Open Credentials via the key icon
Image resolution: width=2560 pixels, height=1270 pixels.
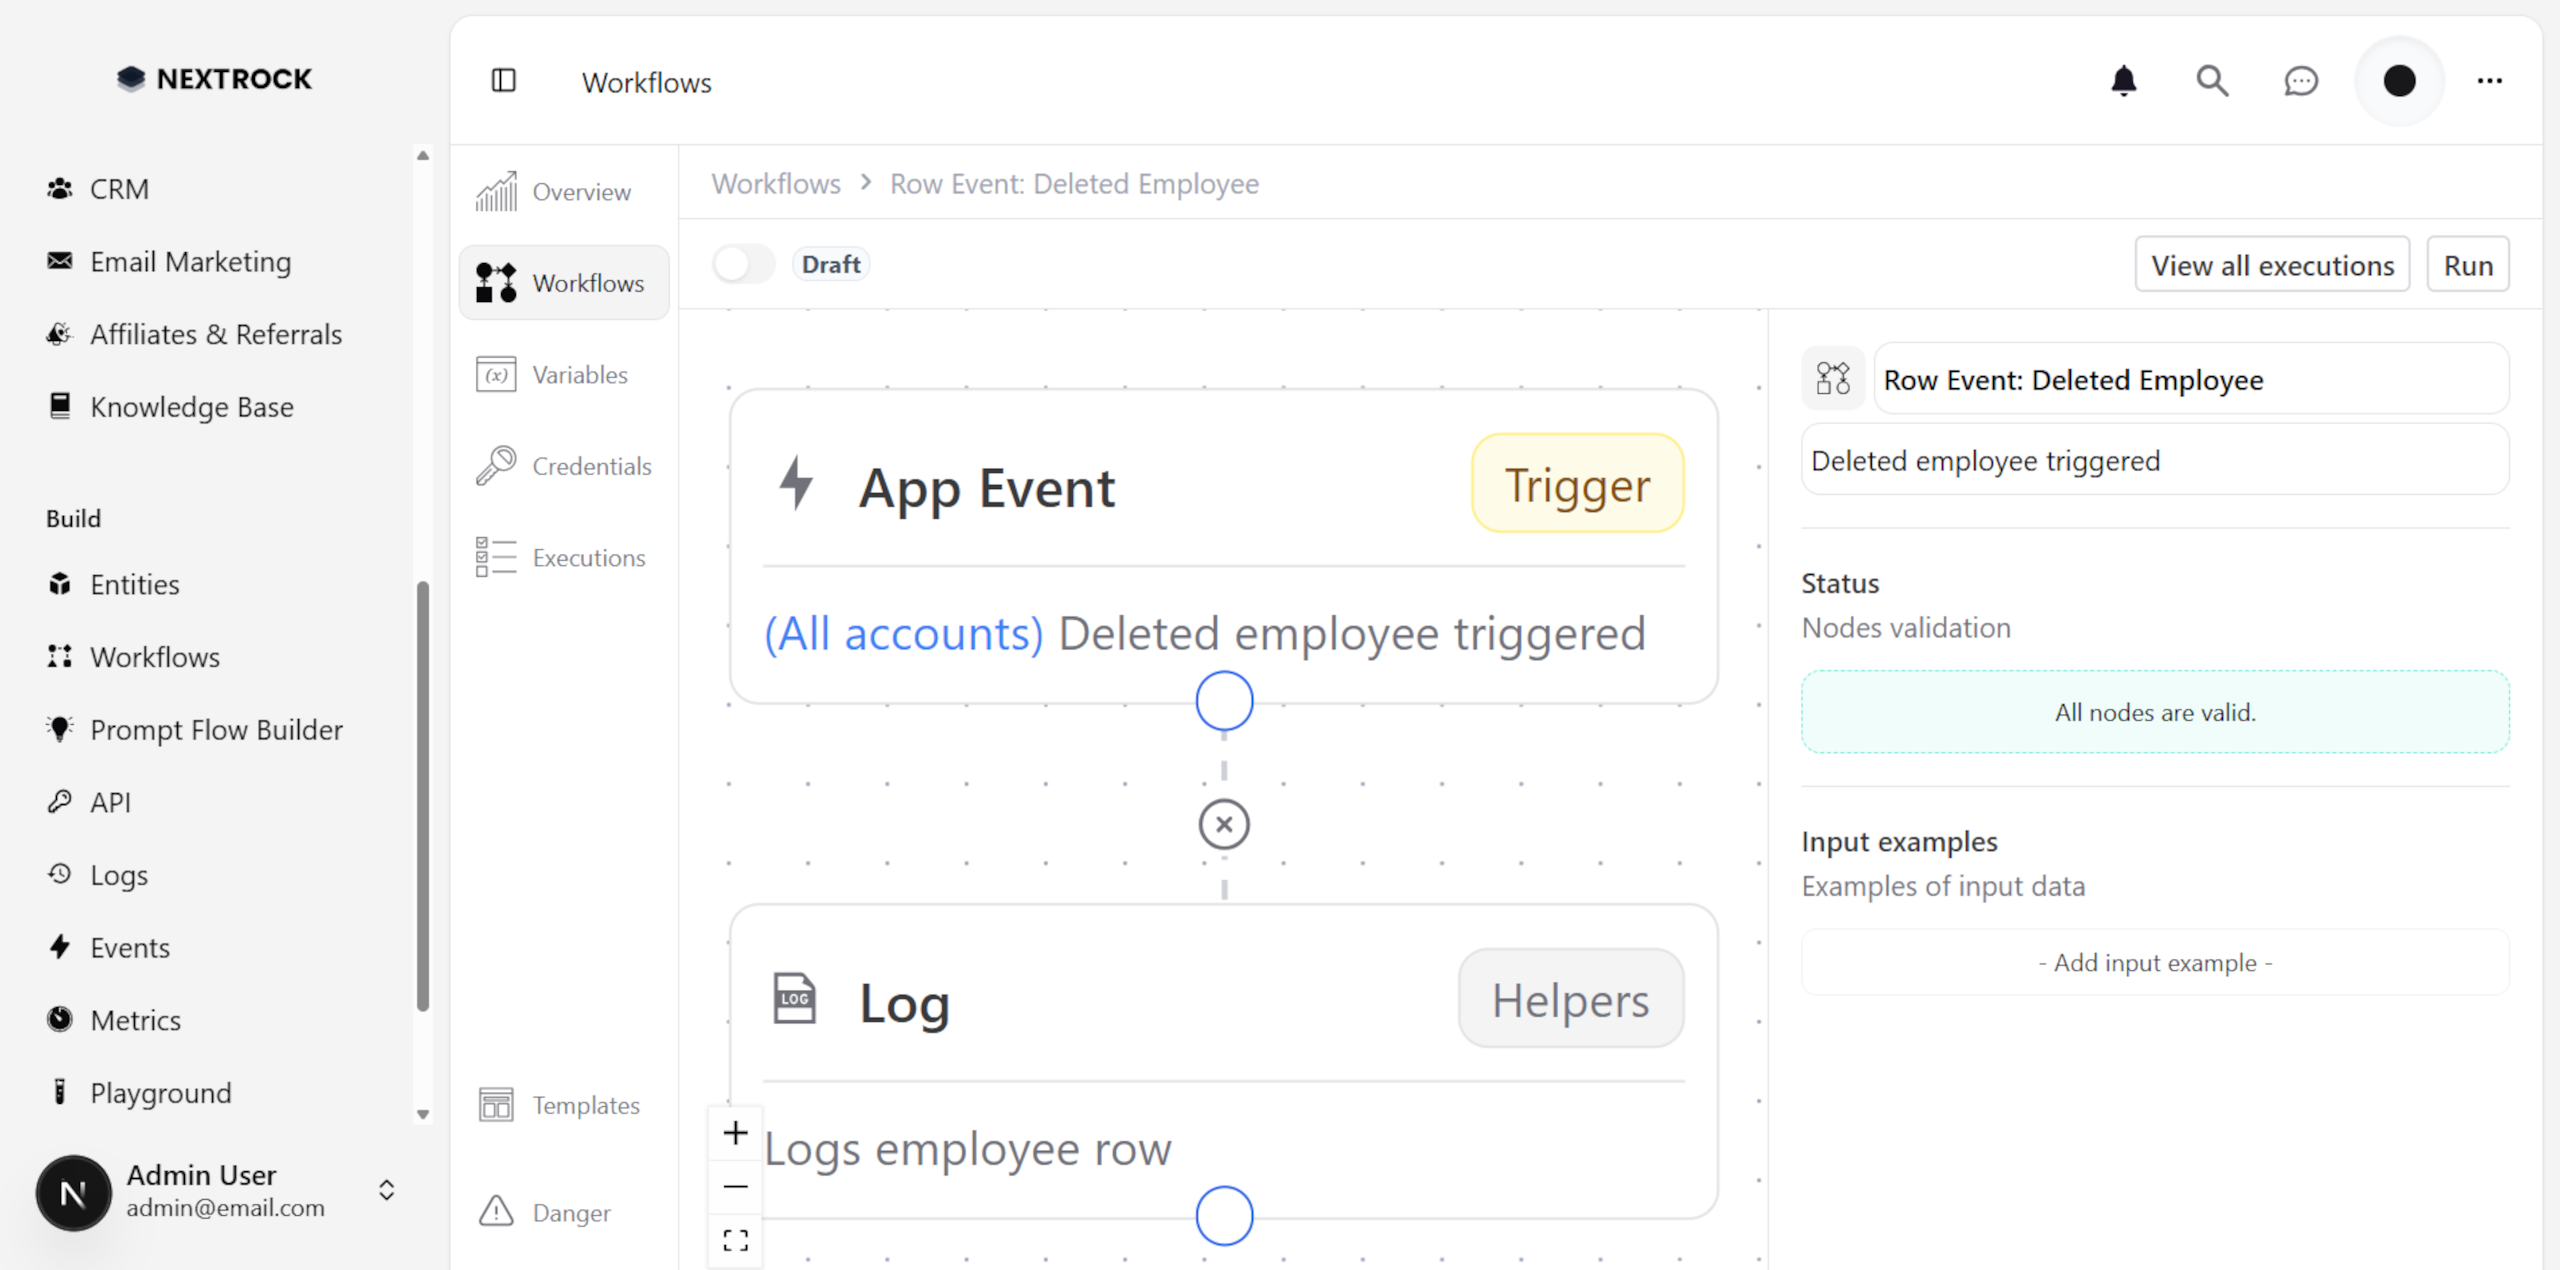pos(495,465)
